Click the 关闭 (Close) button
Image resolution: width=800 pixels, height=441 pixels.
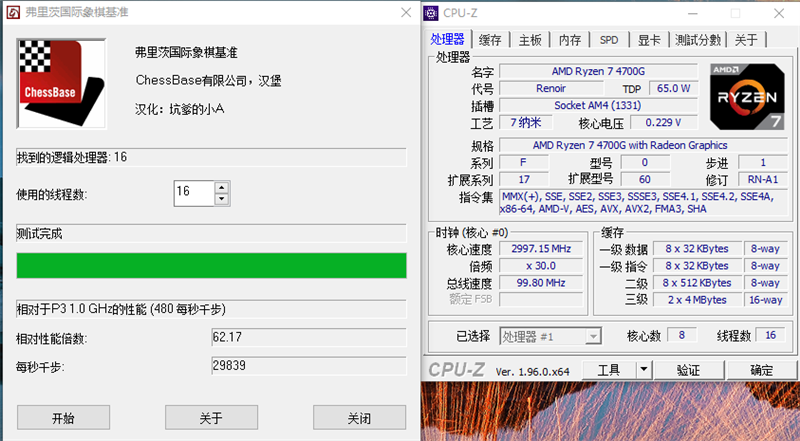(x=359, y=418)
